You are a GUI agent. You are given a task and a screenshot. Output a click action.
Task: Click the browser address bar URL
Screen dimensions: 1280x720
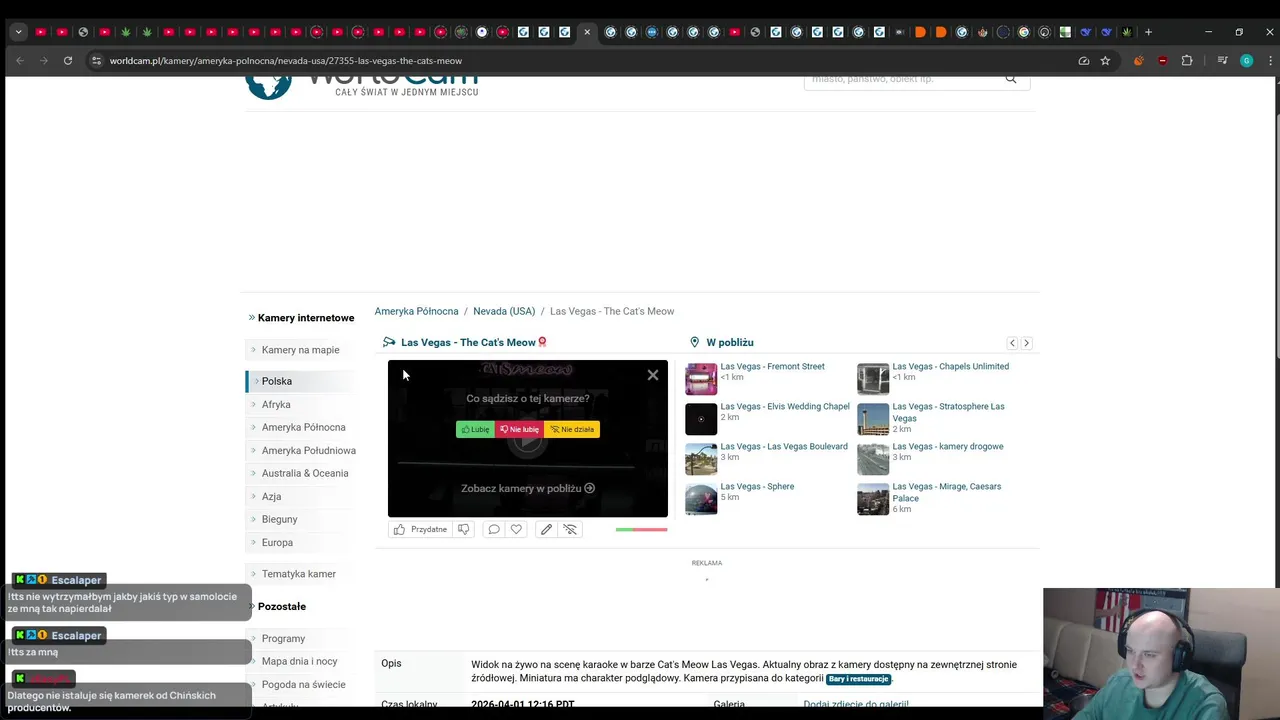point(286,61)
